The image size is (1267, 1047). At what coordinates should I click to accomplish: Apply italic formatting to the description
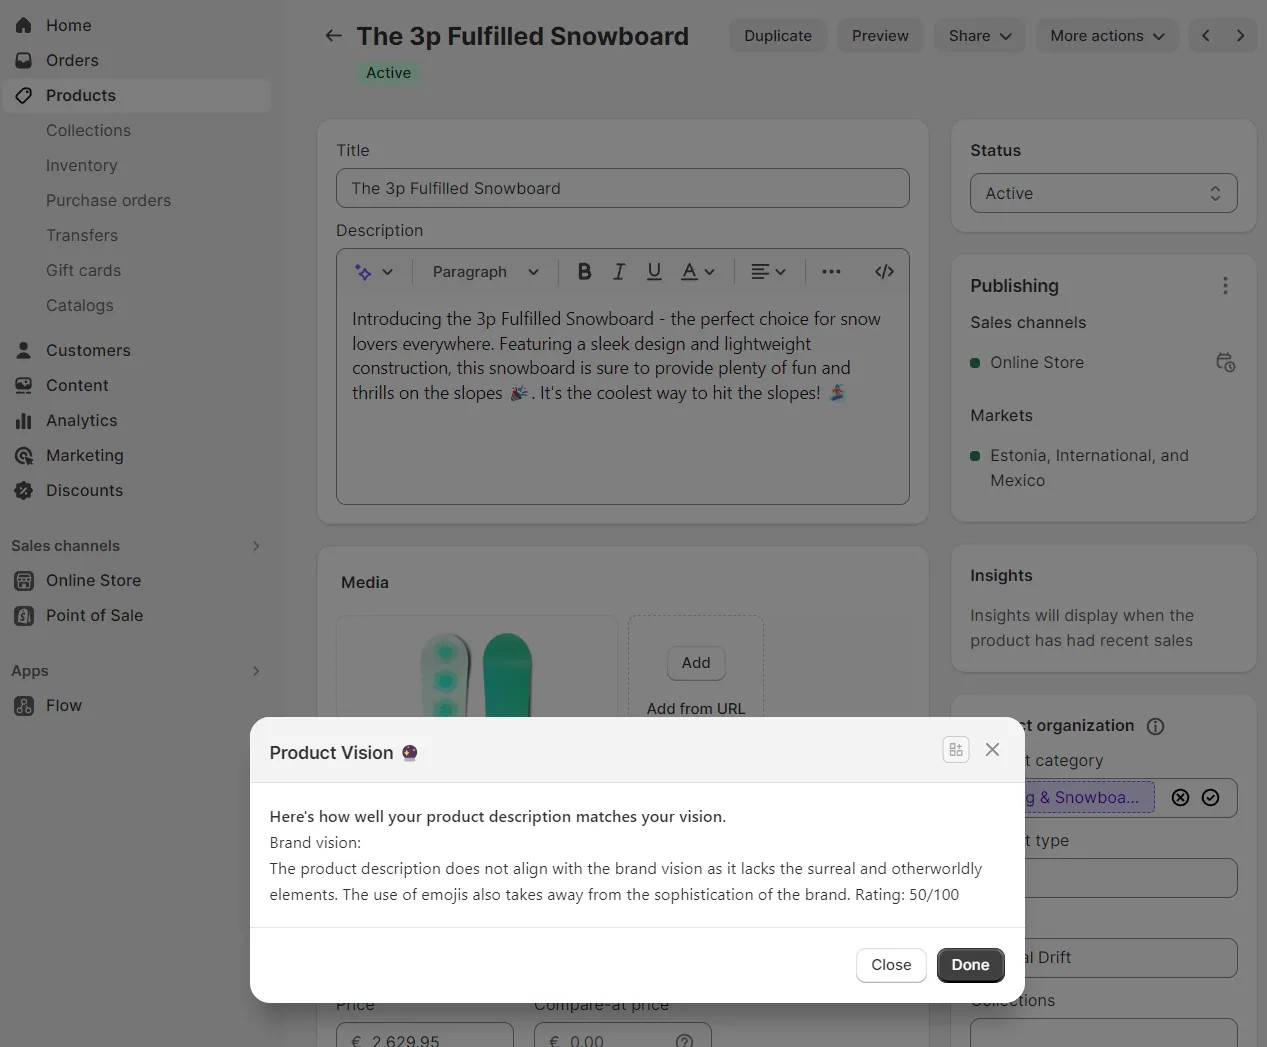click(619, 271)
